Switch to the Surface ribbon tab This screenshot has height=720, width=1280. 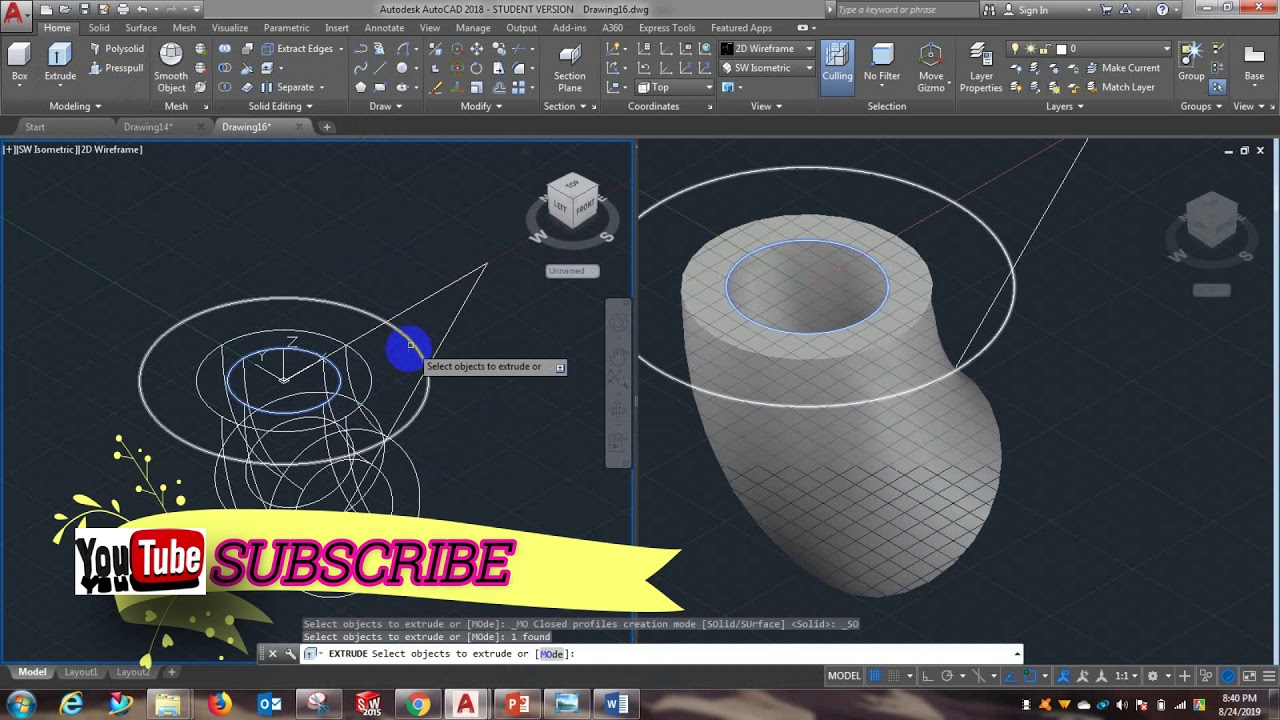140,28
